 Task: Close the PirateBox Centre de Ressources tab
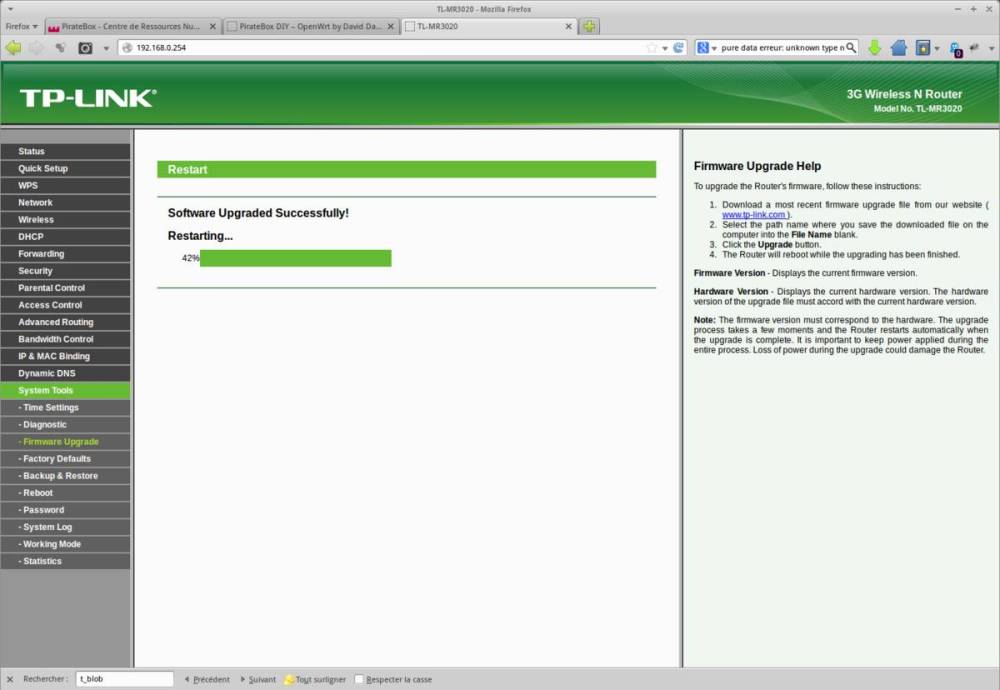click(212, 26)
